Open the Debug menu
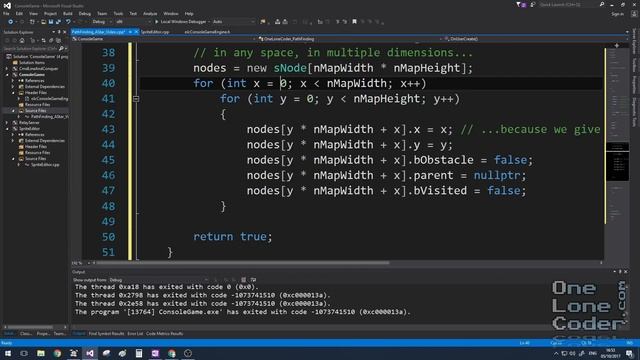640x360 pixels. (84, 13)
